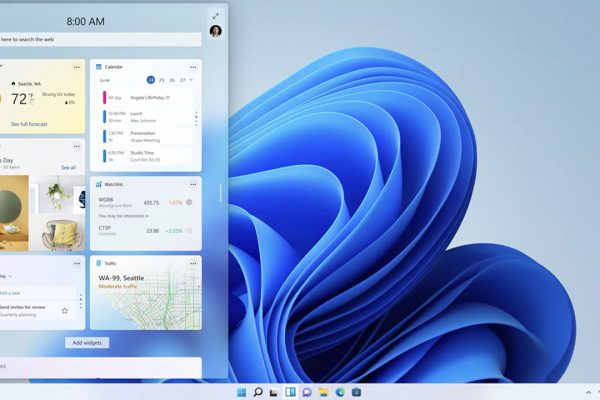Image resolution: width=600 pixels, height=400 pixels.
Task: Show hidden icons with the tray chevron
Action: tap(589, 392)
